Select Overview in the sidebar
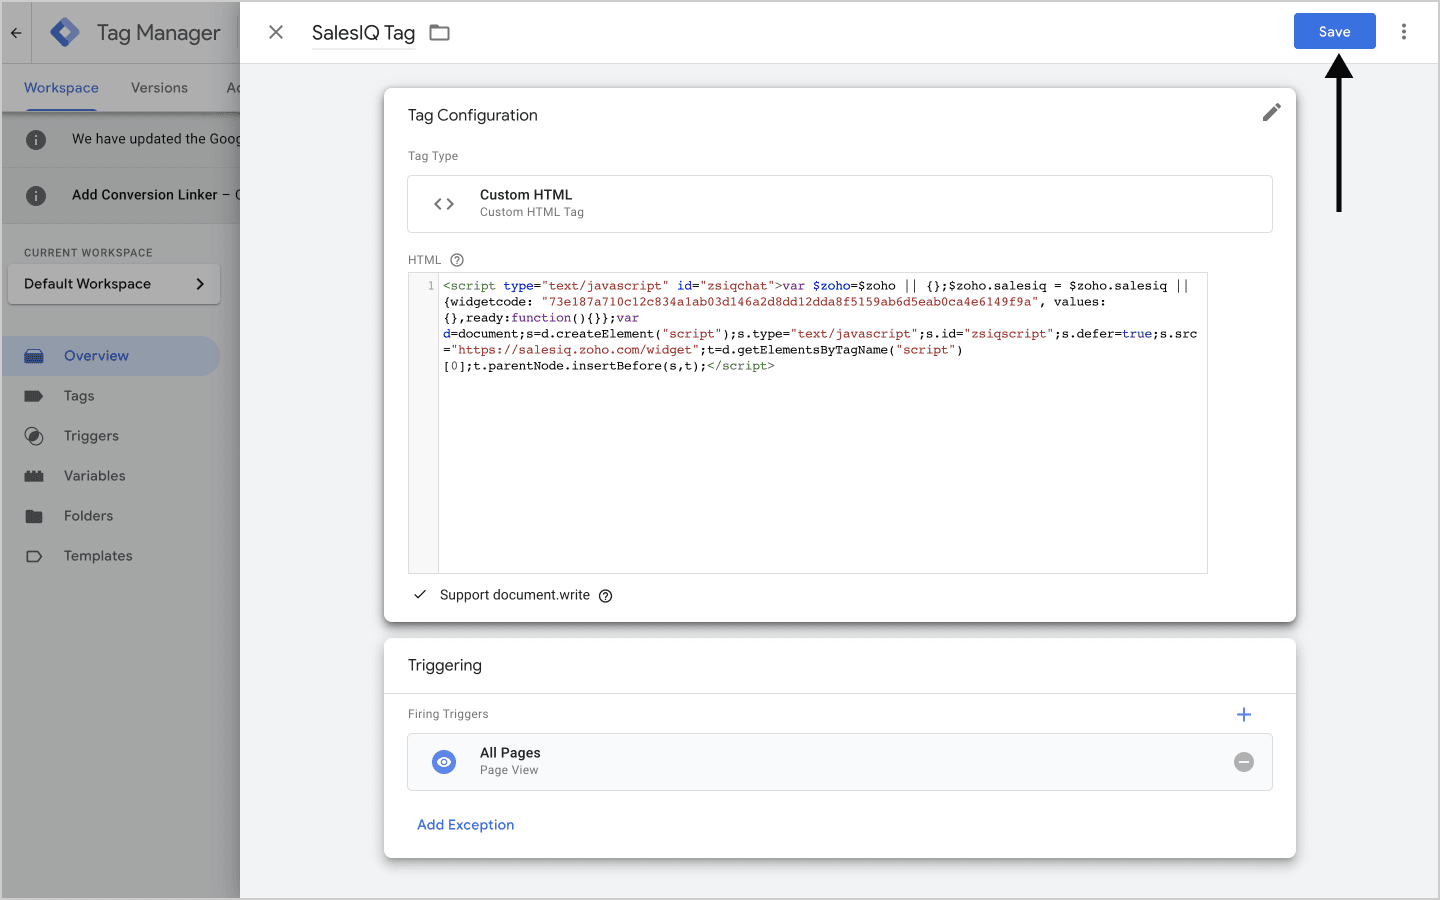Screen dimensions: 1440x900 (x=110, y=356)
